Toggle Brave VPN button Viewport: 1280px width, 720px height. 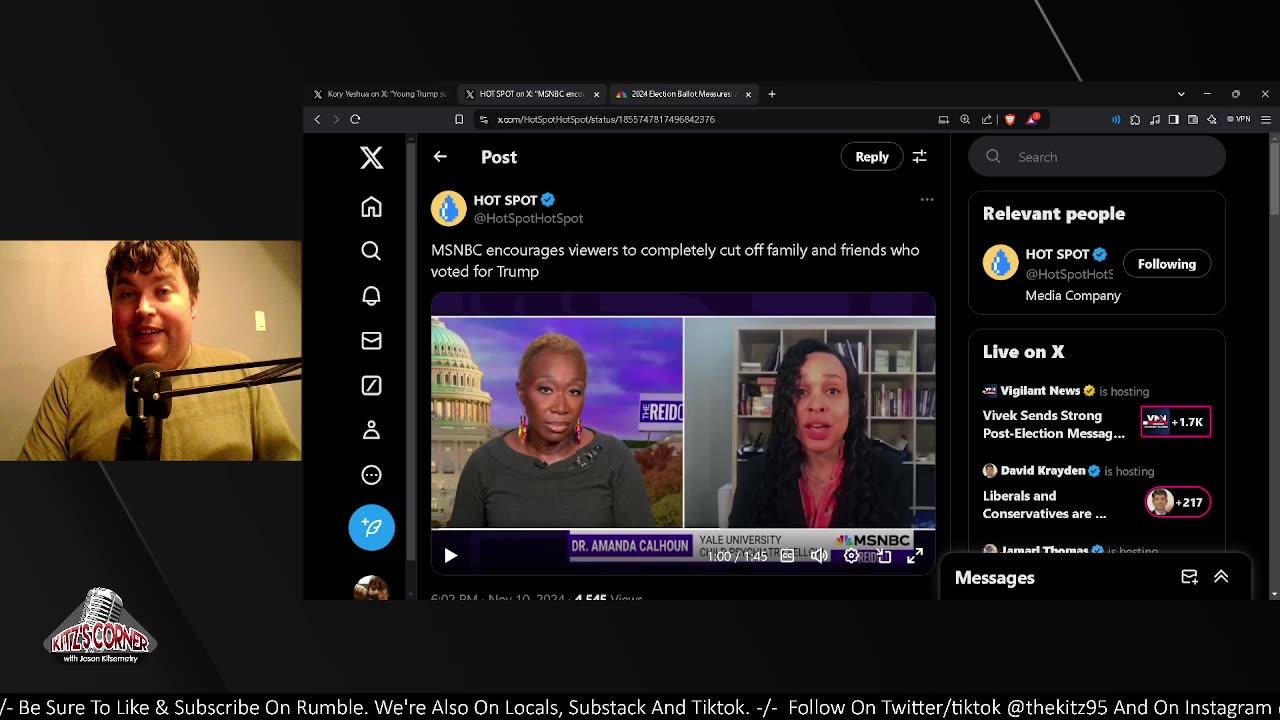click(1240, 119)
